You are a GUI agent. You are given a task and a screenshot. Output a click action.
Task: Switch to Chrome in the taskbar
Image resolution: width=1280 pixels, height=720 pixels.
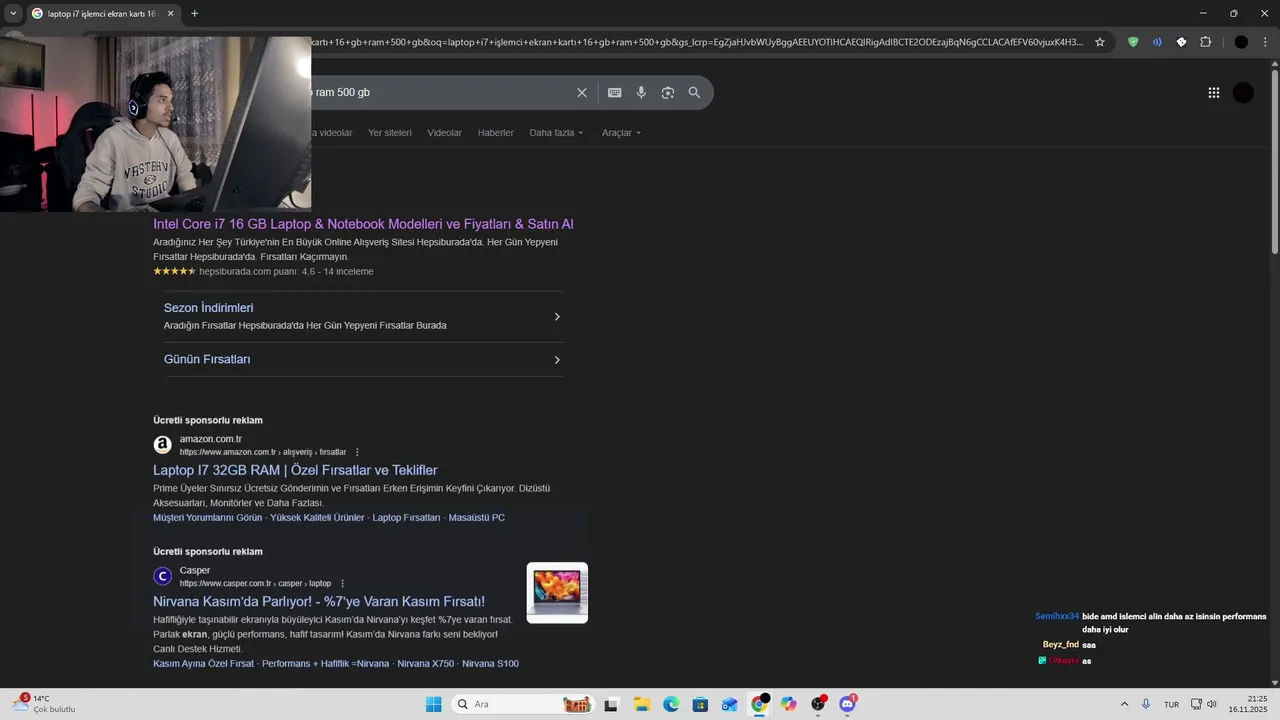point(760,704)
